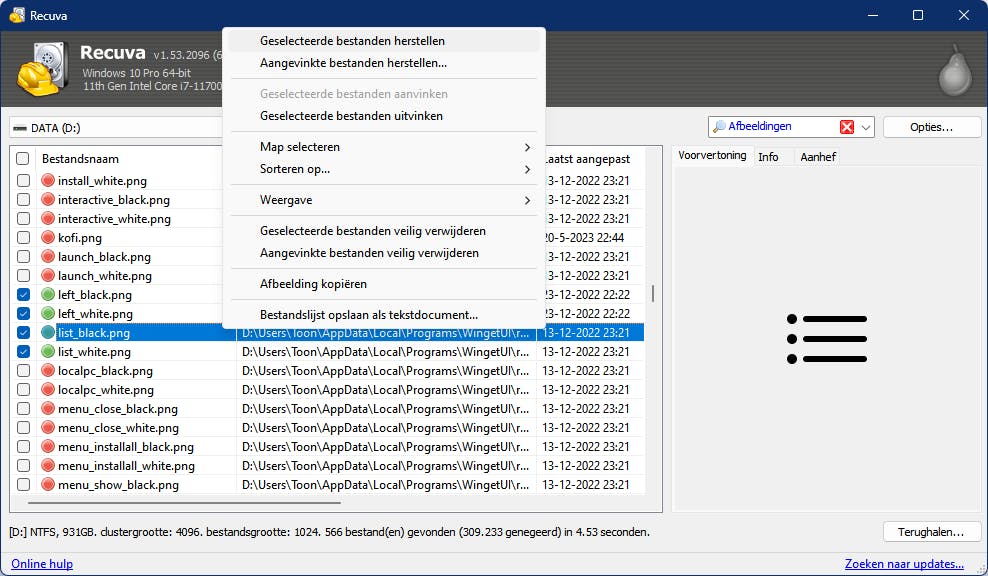
Task: Click the green status dot of list_white.png
Action: [48, 351]
